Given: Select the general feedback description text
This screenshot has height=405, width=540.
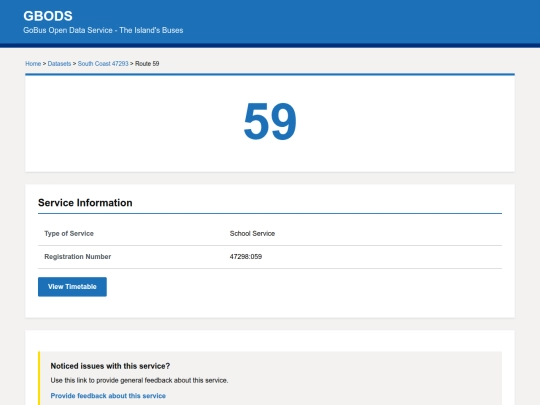Looking at the screenshot, I should 139,380.
